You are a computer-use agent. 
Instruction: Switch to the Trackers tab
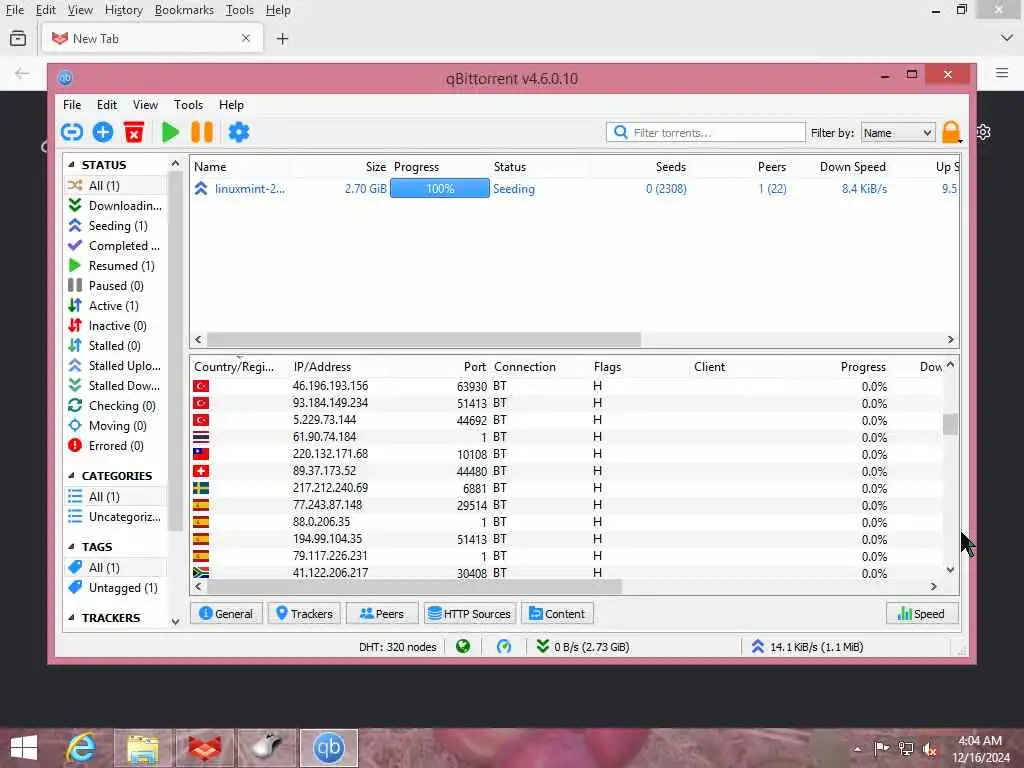[x=304, y=614]
